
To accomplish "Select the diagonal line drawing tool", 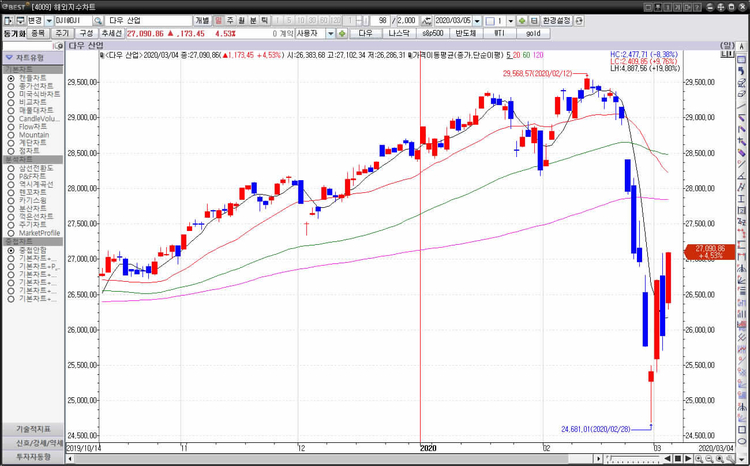I will [x=741, y=106].
